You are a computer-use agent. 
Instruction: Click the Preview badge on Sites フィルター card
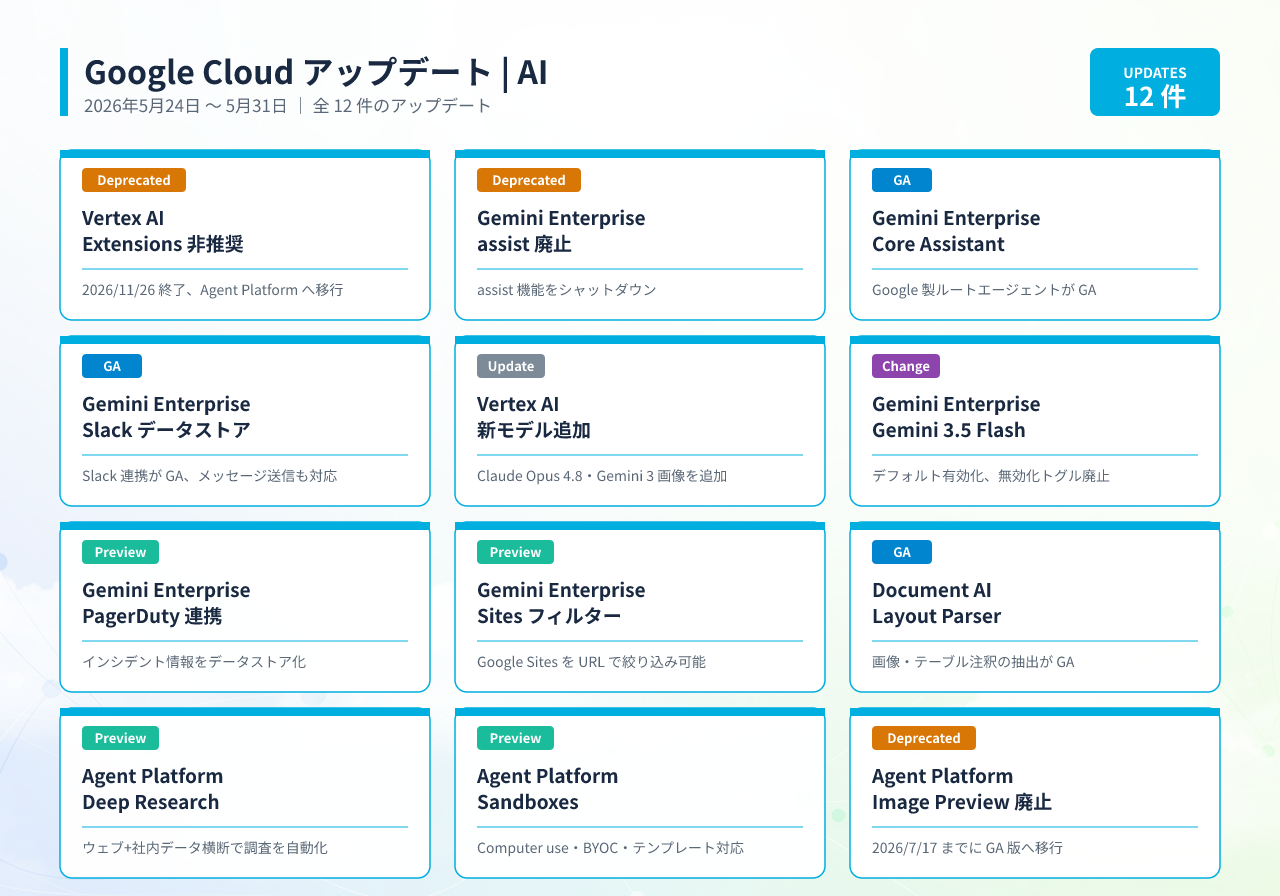coord(515,552)
